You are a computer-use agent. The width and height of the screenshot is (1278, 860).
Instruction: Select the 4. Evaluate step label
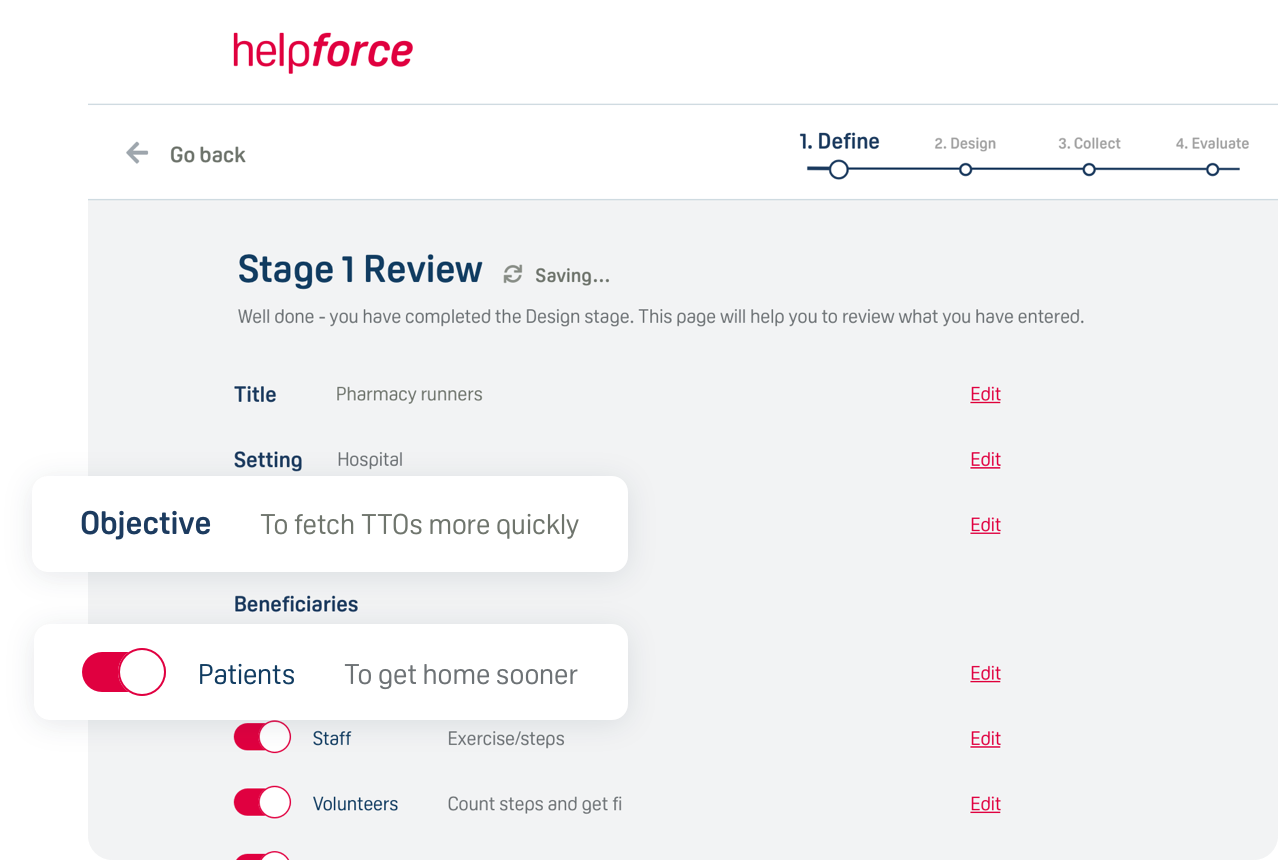tap(1212, 144)
